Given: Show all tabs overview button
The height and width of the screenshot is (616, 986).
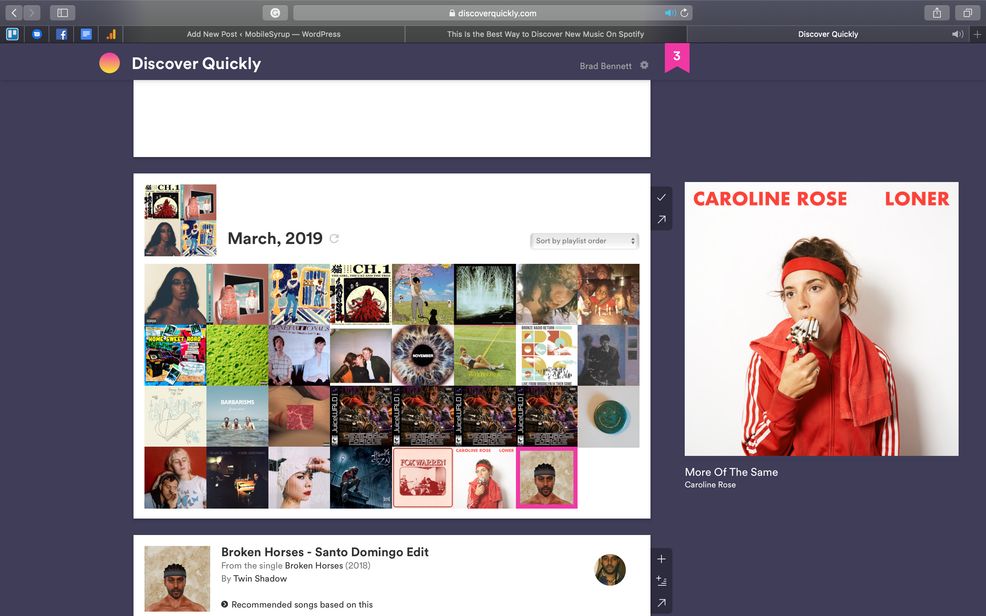Looking at the screenshot, I should point(967,13).
